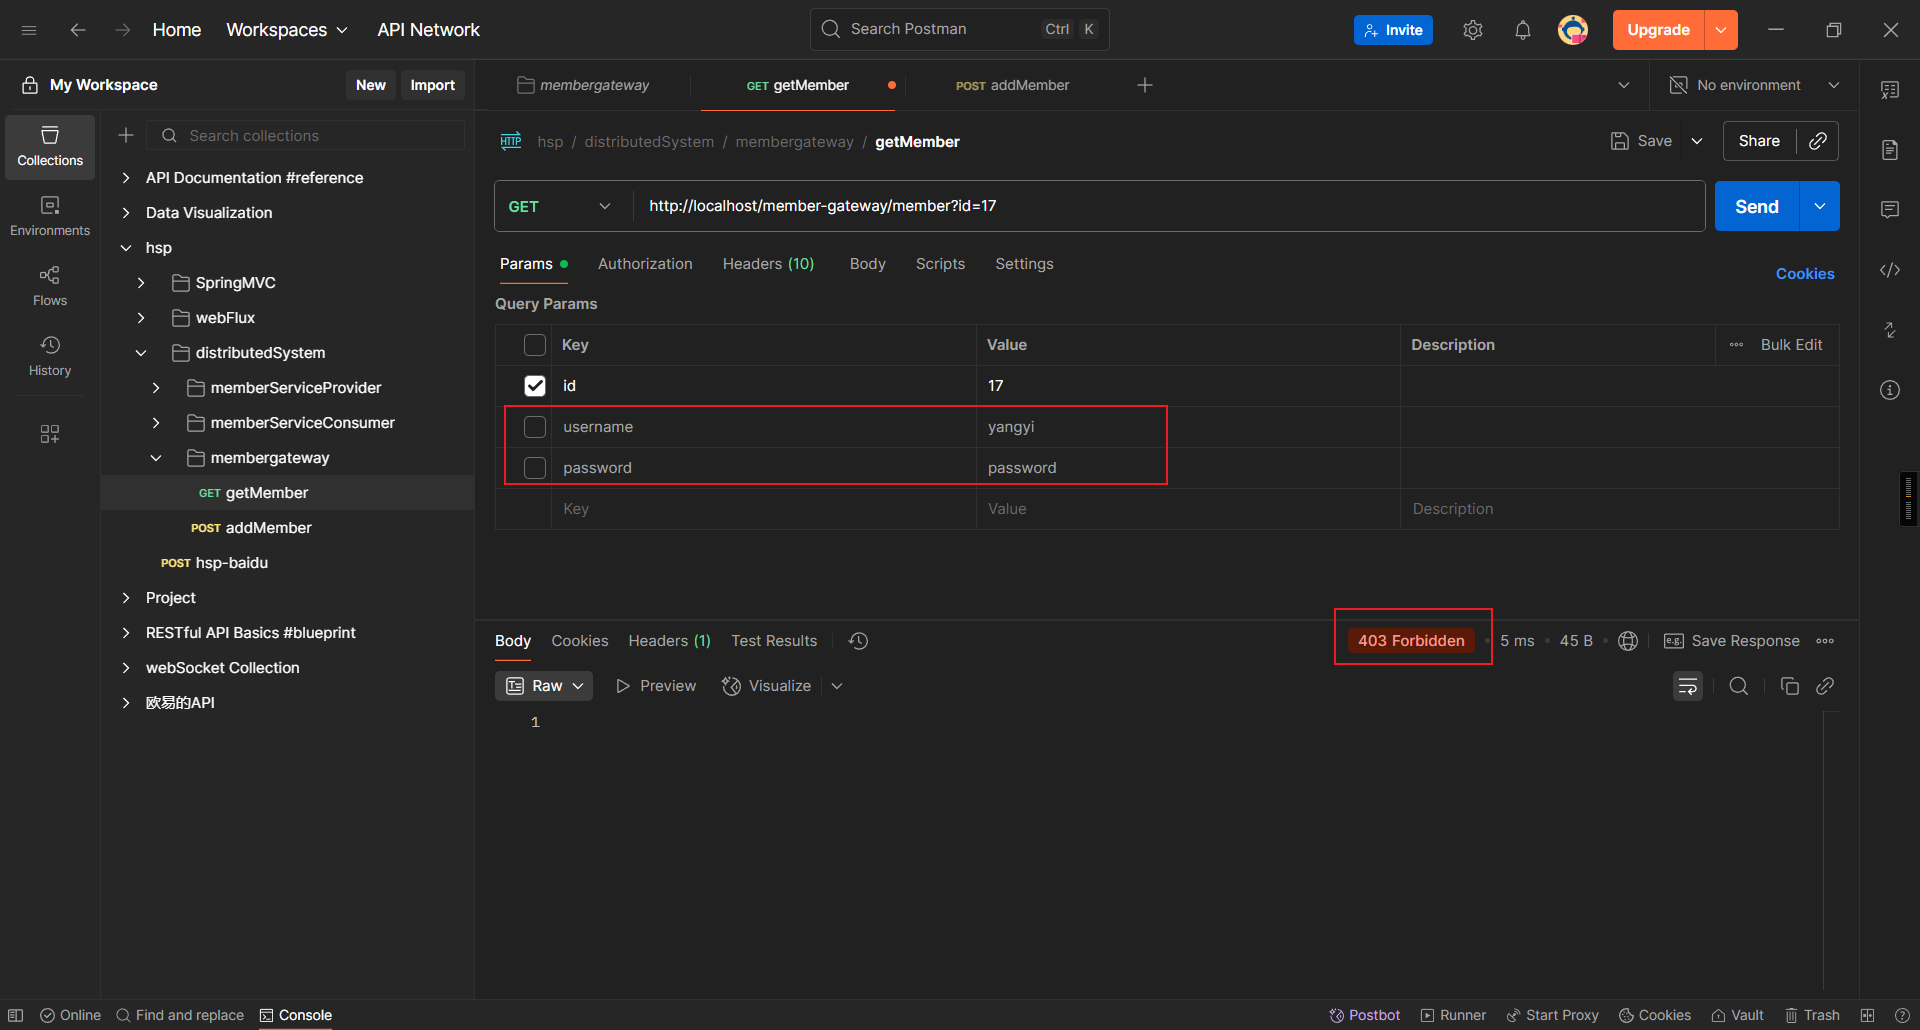
Task: Click the blue Send button
Action: (1756, 206)
